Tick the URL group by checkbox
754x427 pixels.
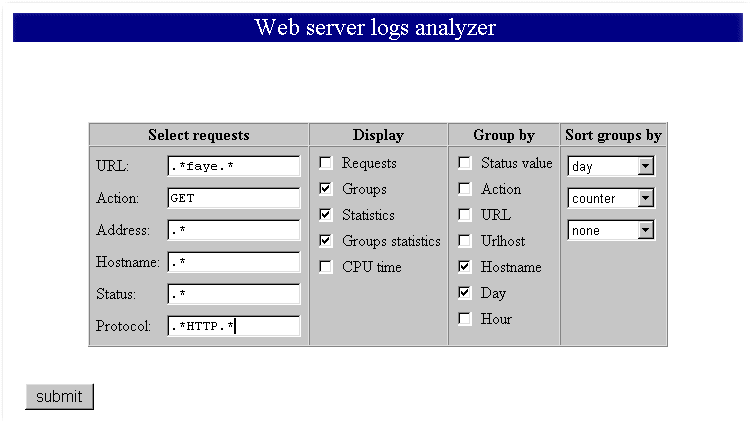[x=465, y=215]
